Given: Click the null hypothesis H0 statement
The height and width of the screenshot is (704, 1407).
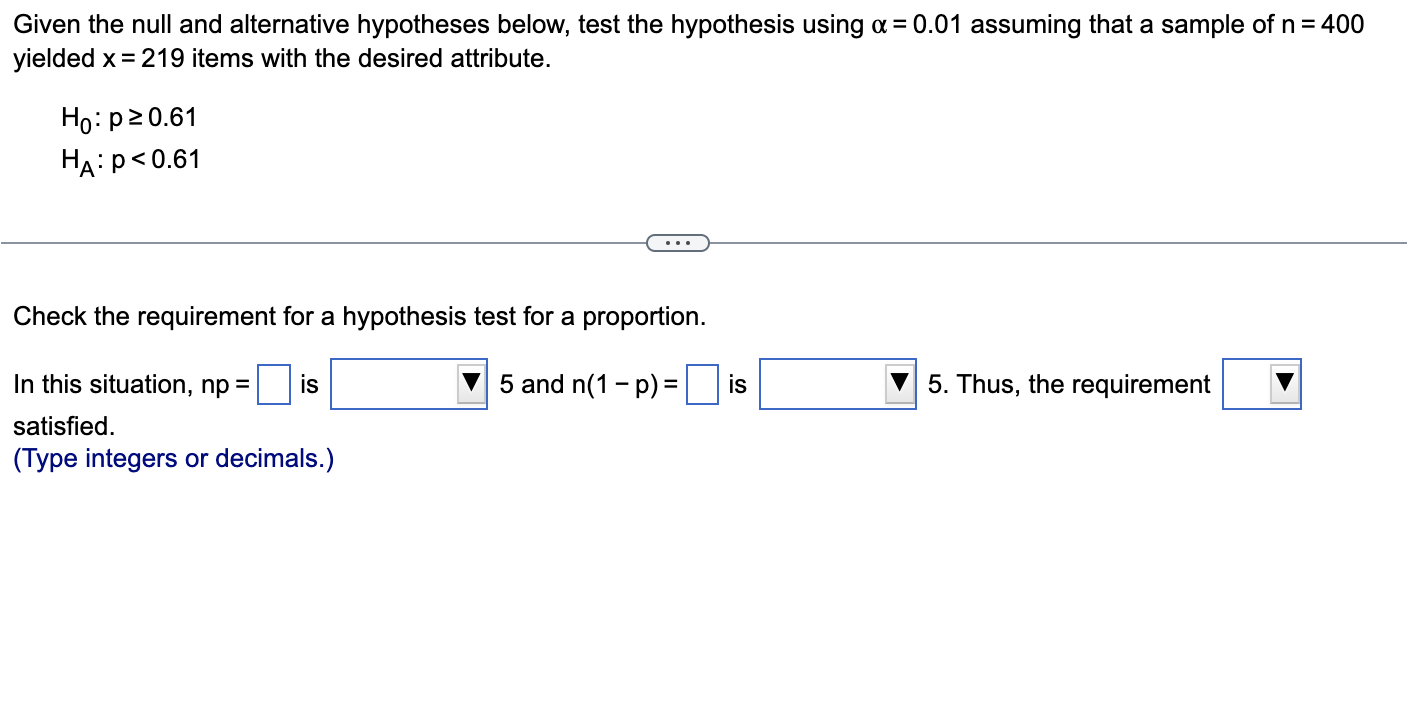Looking at the screenshot, I should (x=129, y=118).
